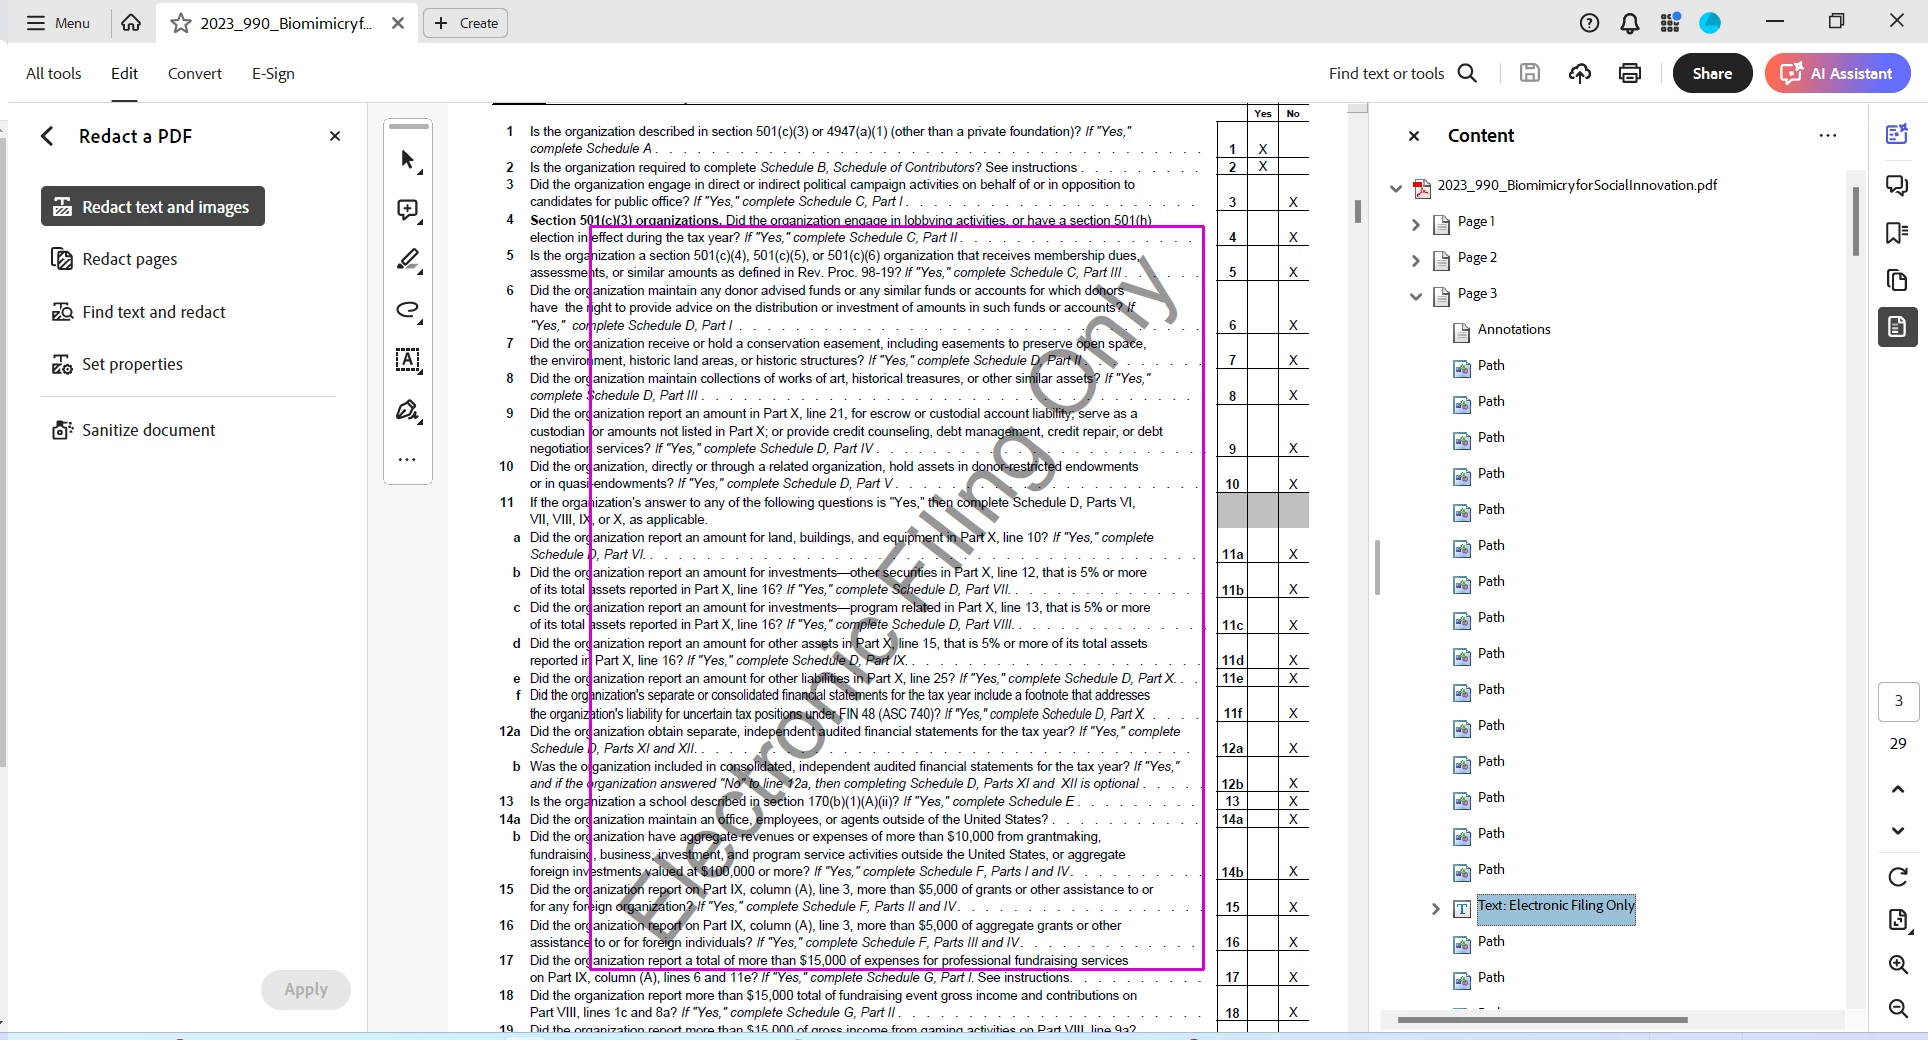Expand the Page 2 node
Image resolution: width=1928 pixels, height=1040 pixels.
(1416, 260)
